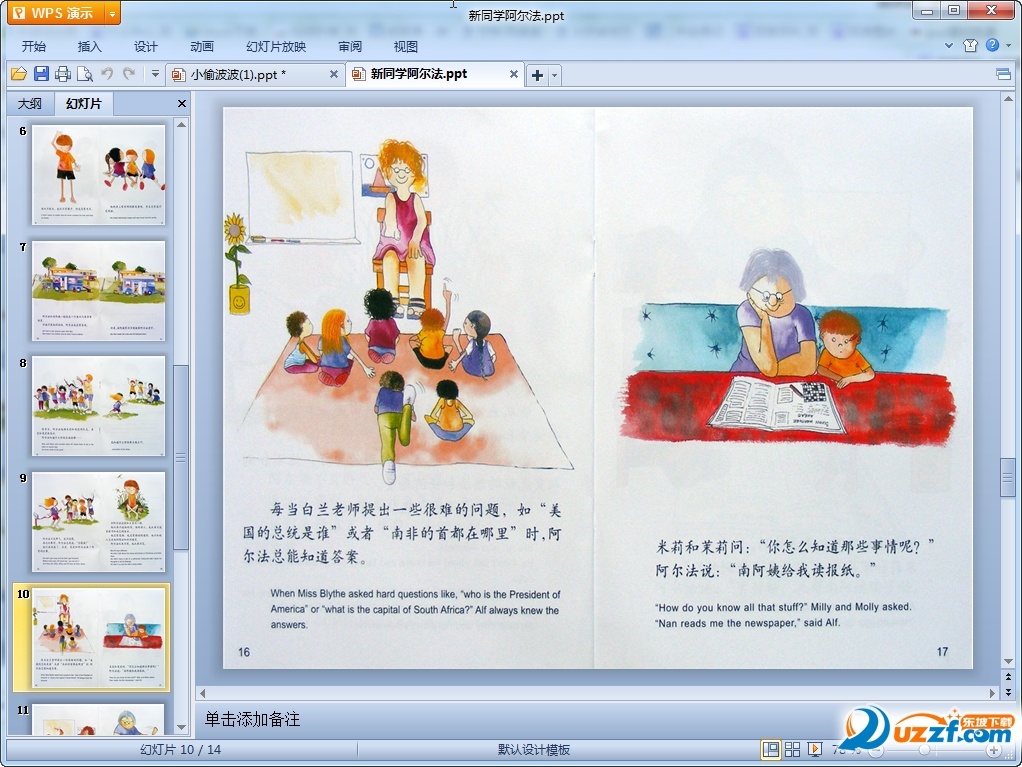Screen dimensions: 1022x767
Task: Select slide 6 thumbnail
Action: point(99,175)
